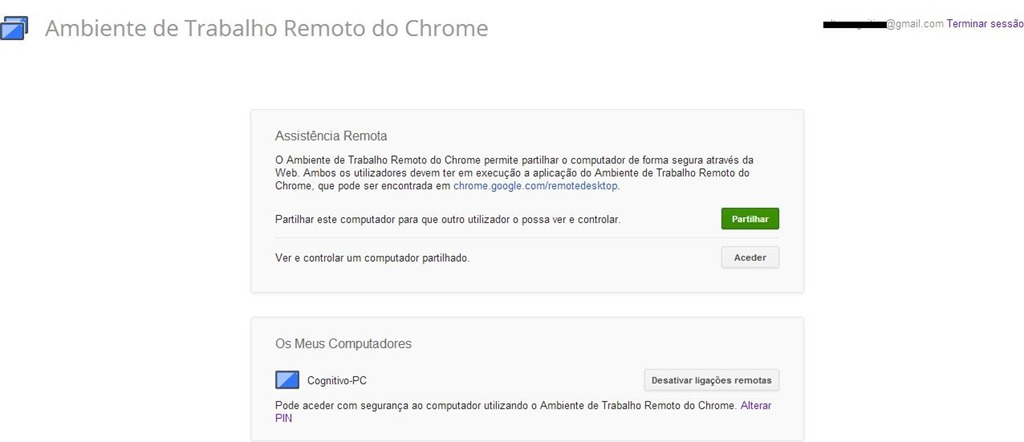Screen dimensions: 1024x442
Task: Click the 'Partilhar este computador' description text
Action: coord(448,220)
